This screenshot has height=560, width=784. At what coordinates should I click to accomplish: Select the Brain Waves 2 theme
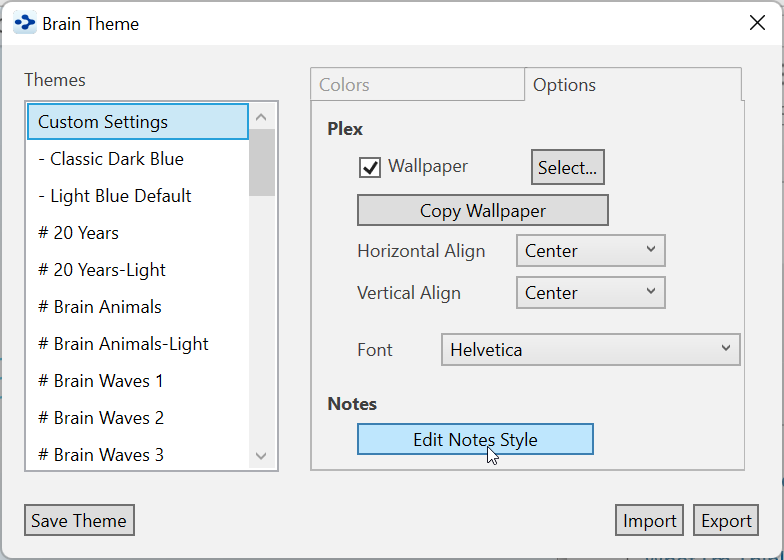(x=101, y=418)
